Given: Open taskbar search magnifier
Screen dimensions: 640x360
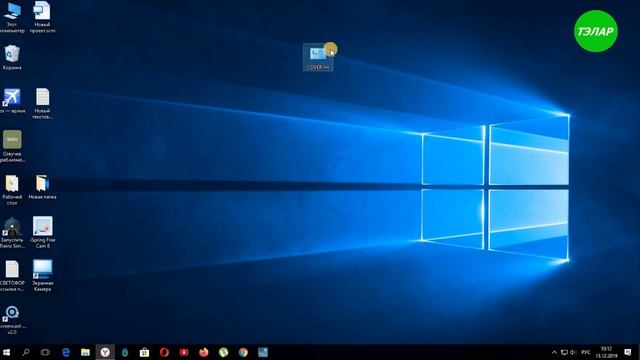Looking at the screenshot, I should 26,352.
